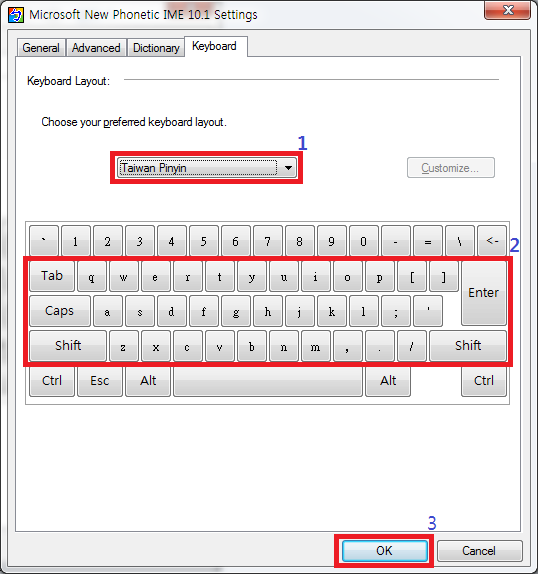The image size is (538, 574).
Task: Close the IME Settings window
Action: coord(507,10)
